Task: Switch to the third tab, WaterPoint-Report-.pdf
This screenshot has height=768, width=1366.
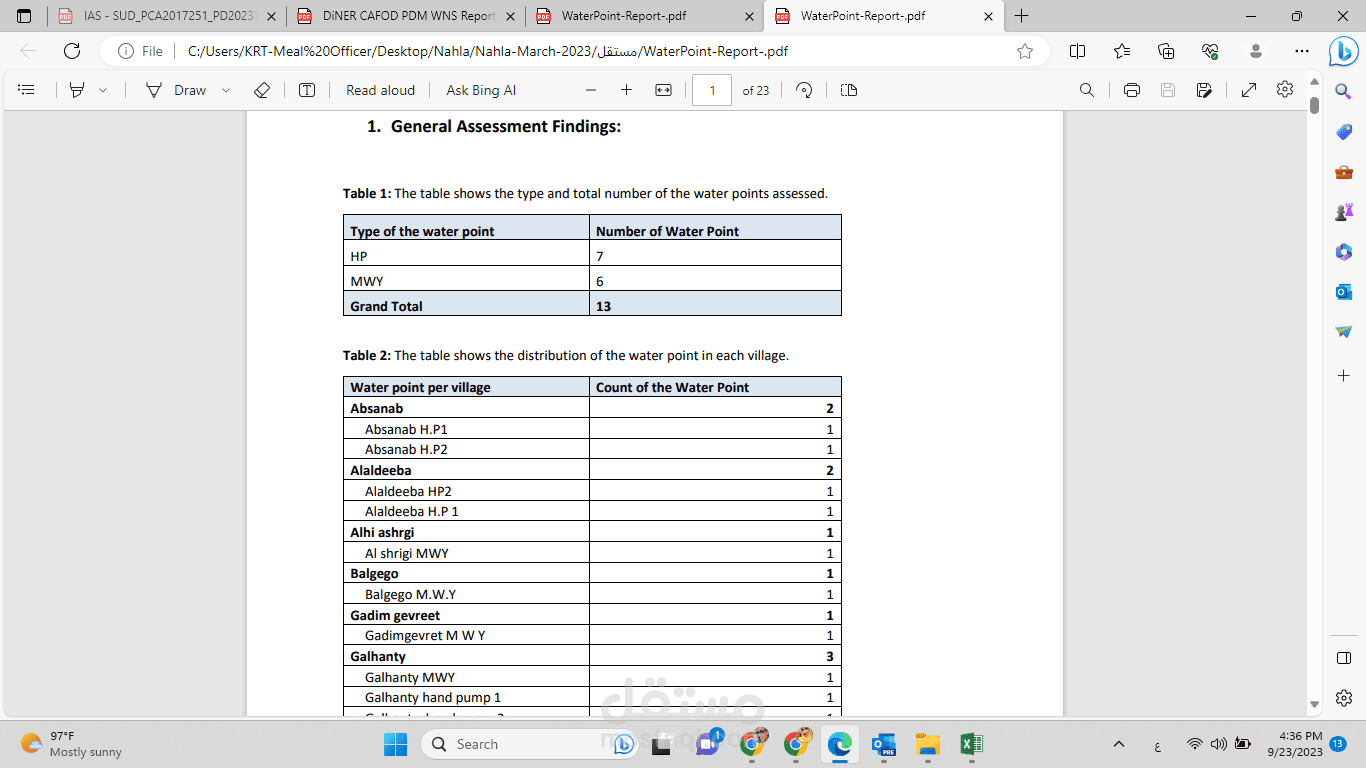Action: coord(645,16)
